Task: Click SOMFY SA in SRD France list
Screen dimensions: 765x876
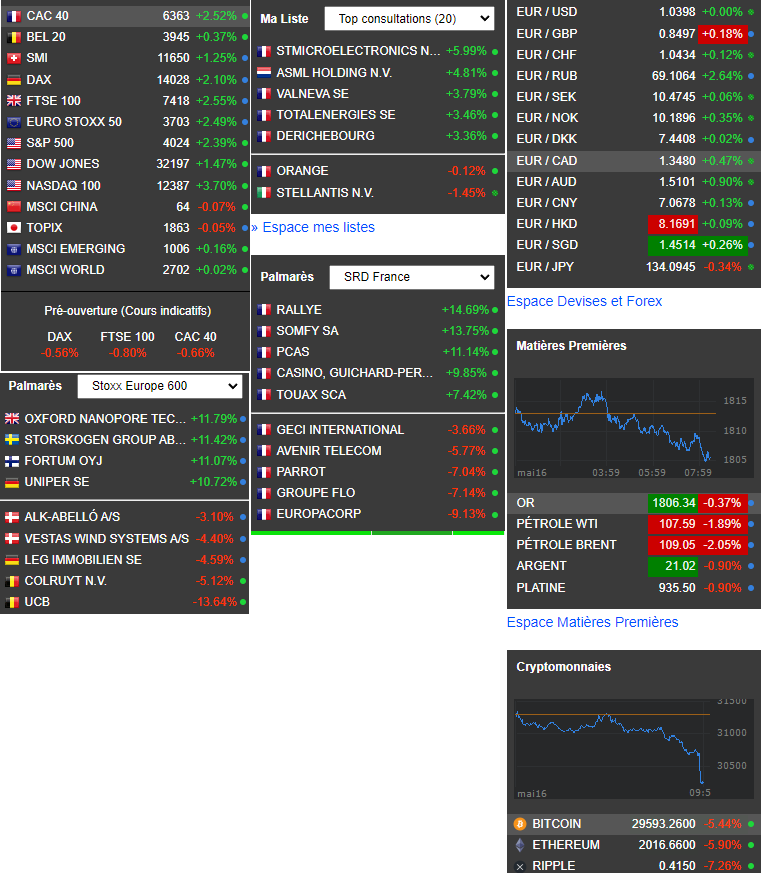Action: 378,331
